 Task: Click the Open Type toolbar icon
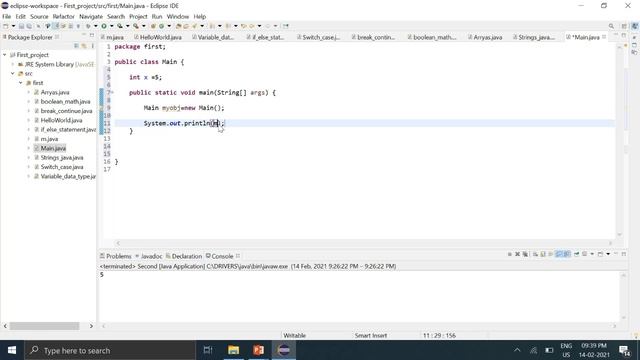pyautogui.click(x=178, y=26)
